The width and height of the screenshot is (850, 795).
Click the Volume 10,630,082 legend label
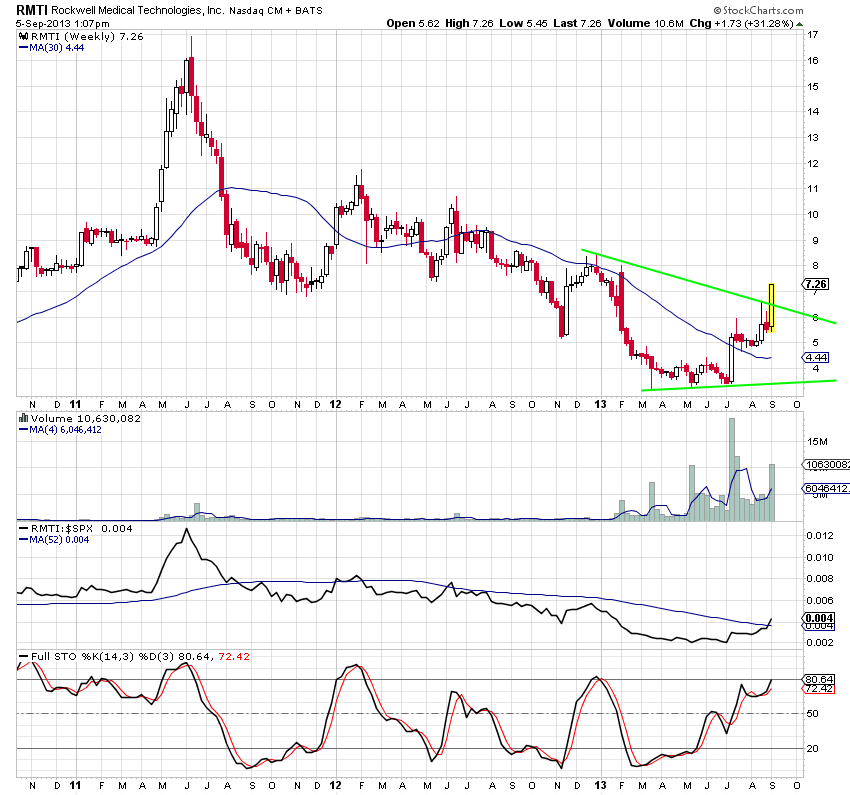(x=86, y=418)
